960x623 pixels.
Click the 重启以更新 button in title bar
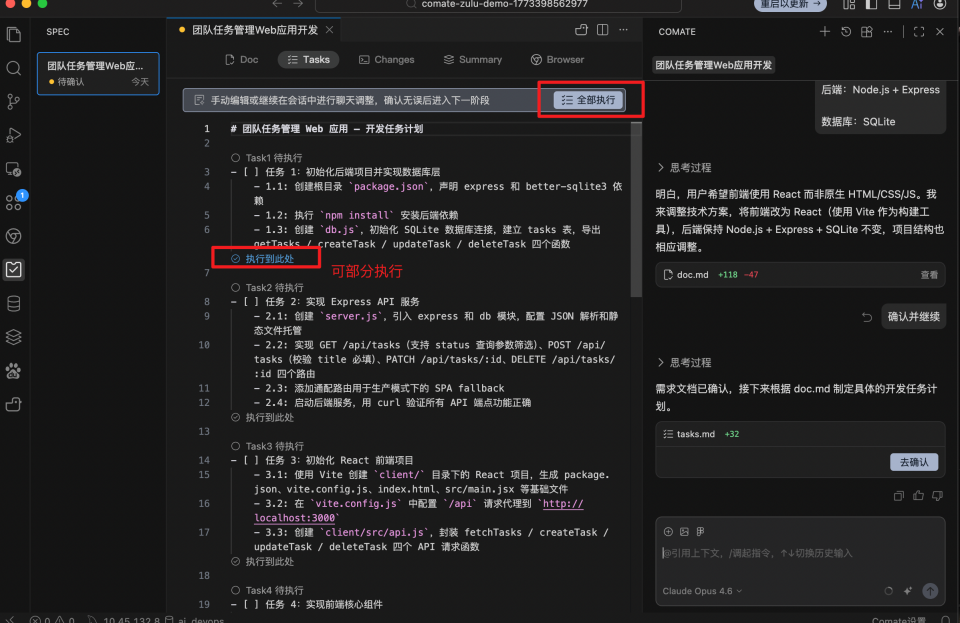[790, 4]
